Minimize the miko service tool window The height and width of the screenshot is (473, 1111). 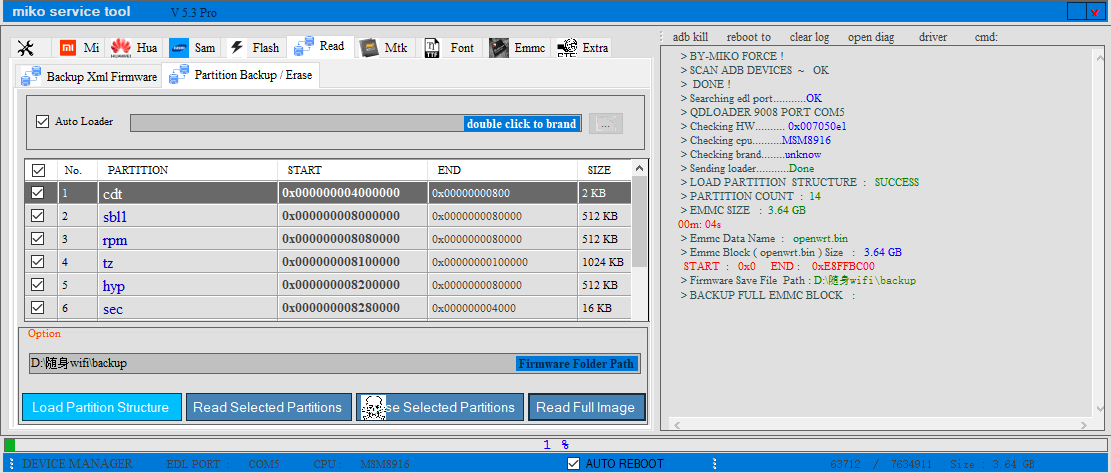pos(1077,11)
